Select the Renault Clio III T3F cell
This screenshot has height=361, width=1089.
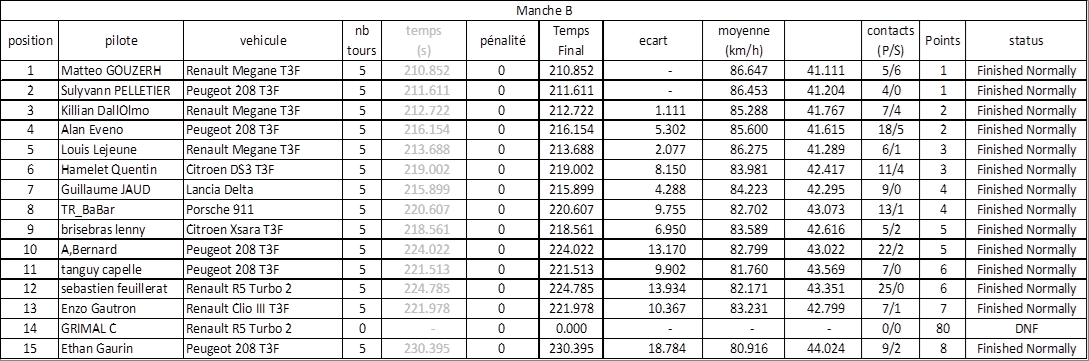[x=266, y=308]
